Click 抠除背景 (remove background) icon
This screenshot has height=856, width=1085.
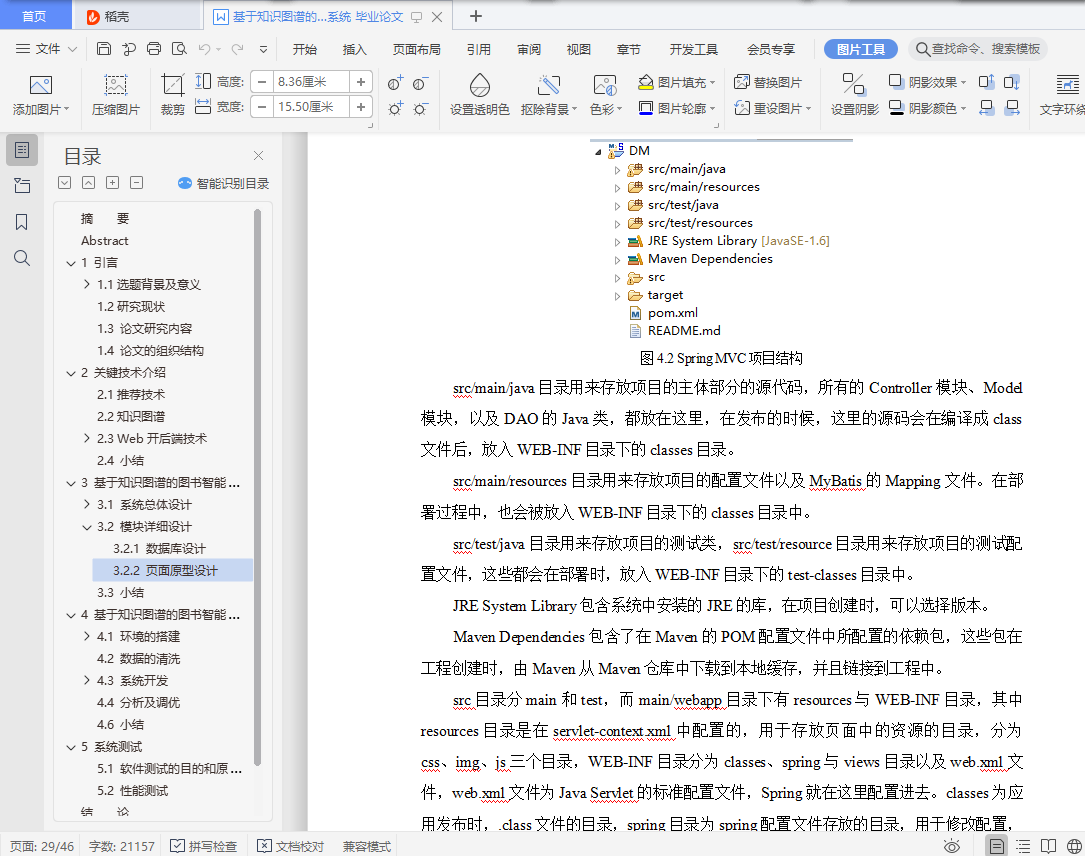(549, 86)
